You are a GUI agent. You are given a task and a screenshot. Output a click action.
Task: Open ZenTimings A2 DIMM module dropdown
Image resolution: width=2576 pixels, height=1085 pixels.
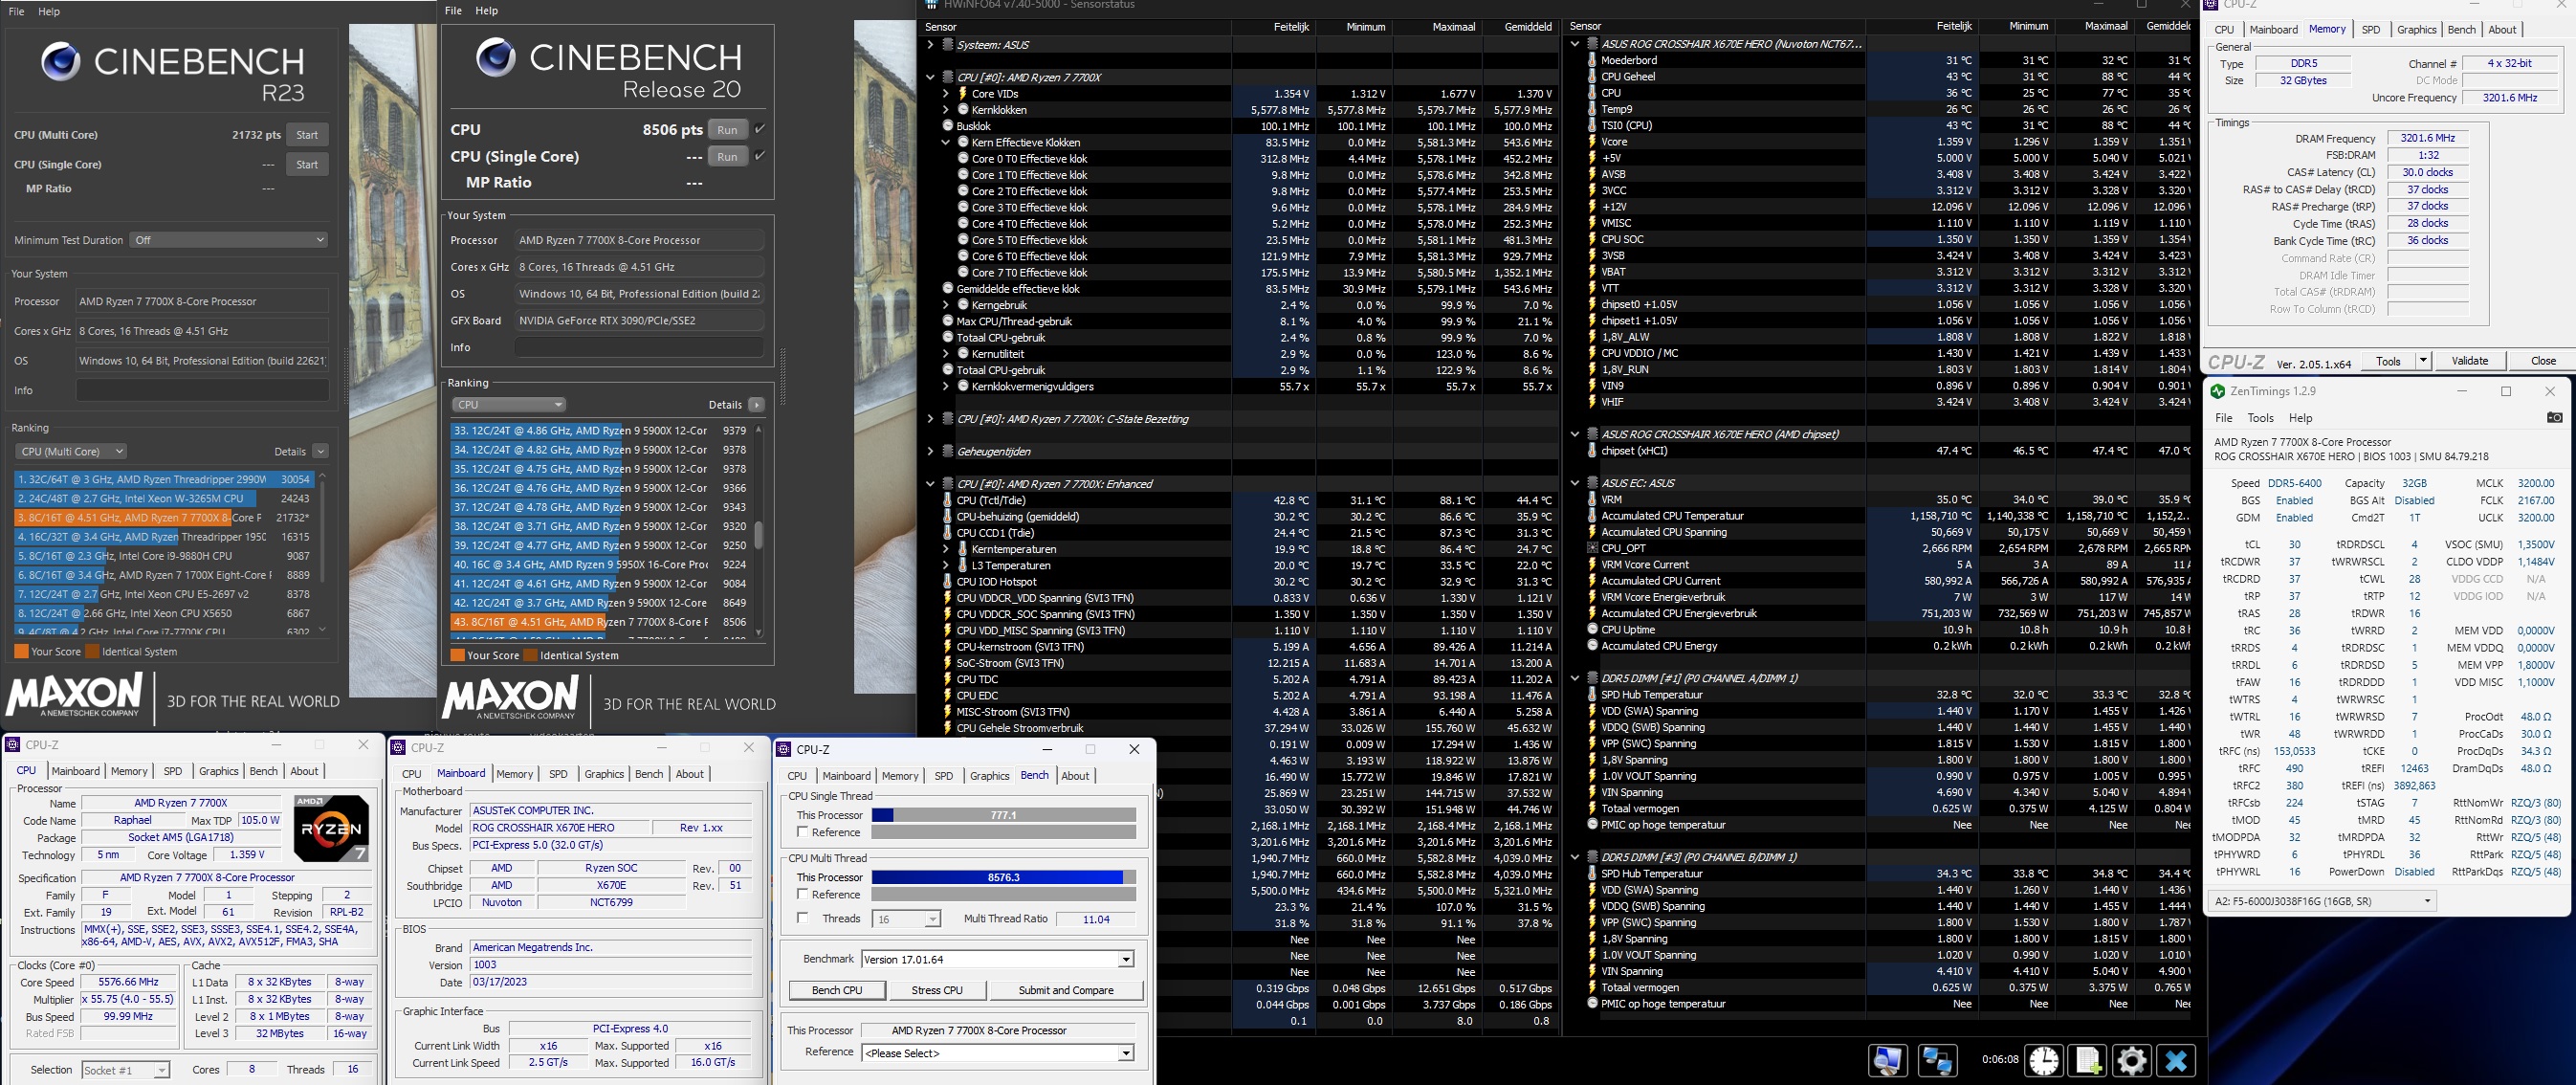[x=2321, y=901]
